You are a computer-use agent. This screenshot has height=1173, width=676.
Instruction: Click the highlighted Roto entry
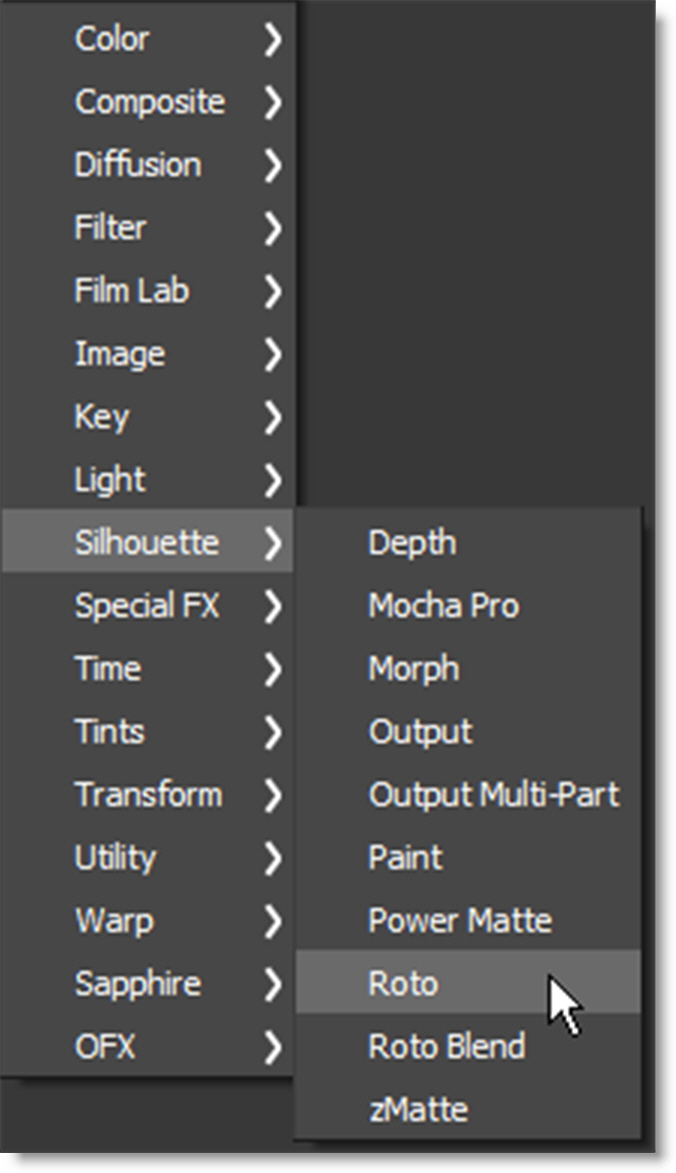[403, 984]
